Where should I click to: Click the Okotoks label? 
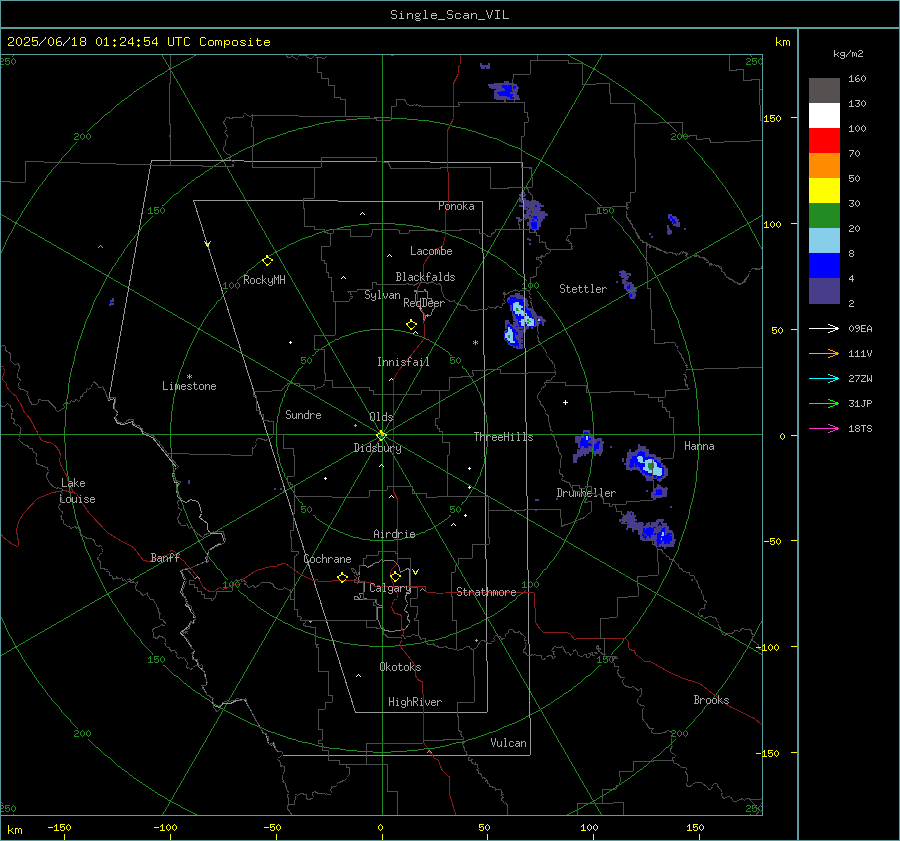[x=400, y=667]
